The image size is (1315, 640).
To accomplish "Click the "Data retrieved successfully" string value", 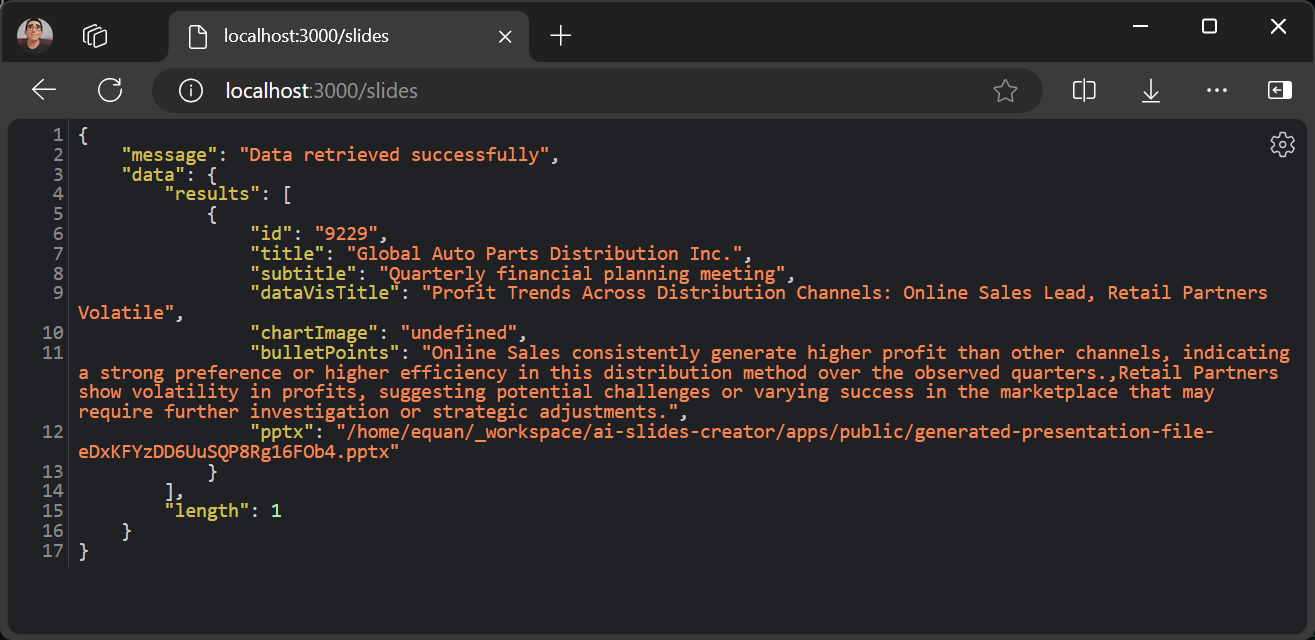I will [x=394, y=155].
